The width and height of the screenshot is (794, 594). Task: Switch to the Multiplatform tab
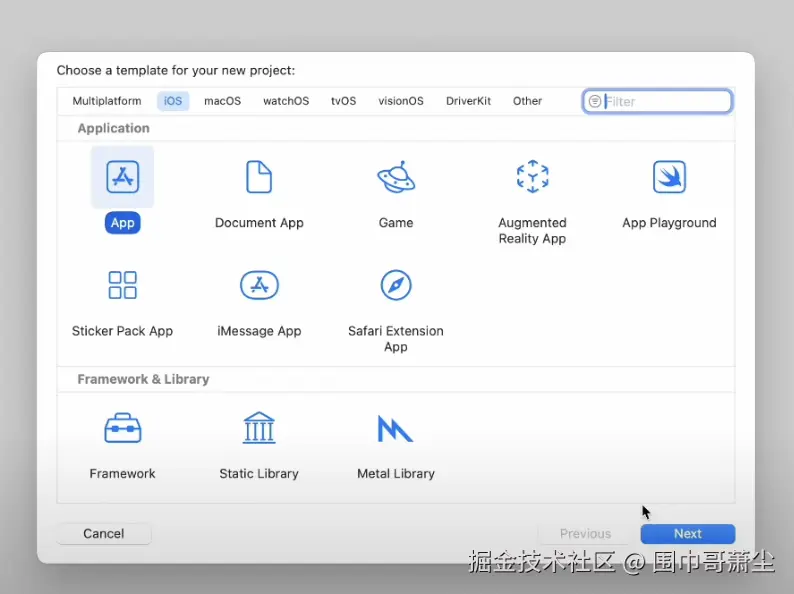tap(107, 101)
